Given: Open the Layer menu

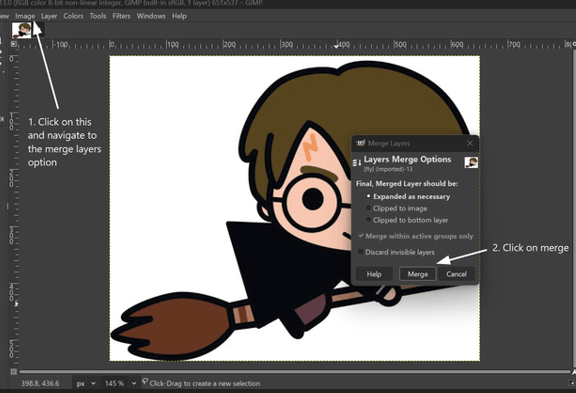Looking at the screenshot, I should (x=49, y=16).
